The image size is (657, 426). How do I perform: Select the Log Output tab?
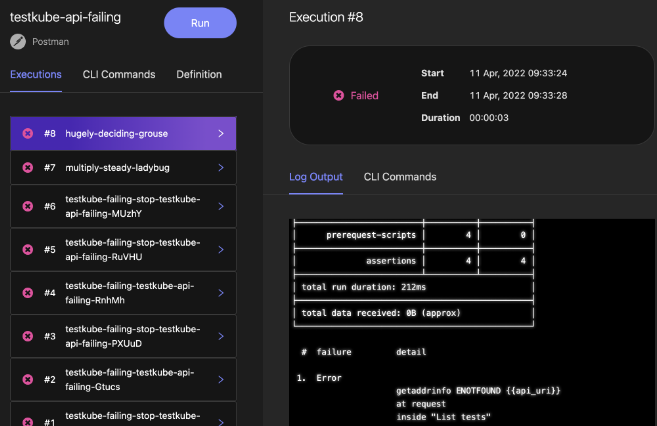(316, 177)
